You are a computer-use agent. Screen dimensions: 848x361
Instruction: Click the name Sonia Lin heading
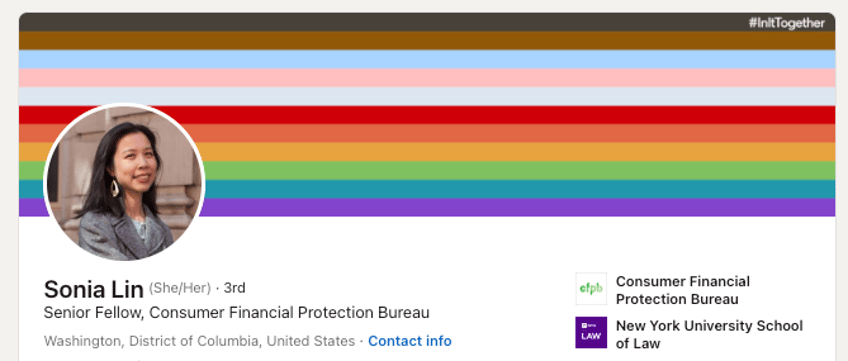[94, 290]
